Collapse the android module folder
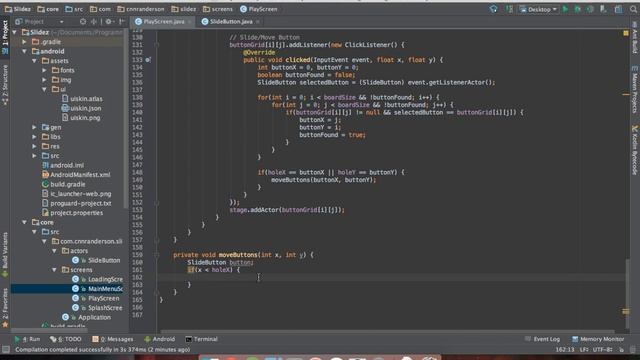Viewport: 640px width, 360px height. (x=24, y=51)
